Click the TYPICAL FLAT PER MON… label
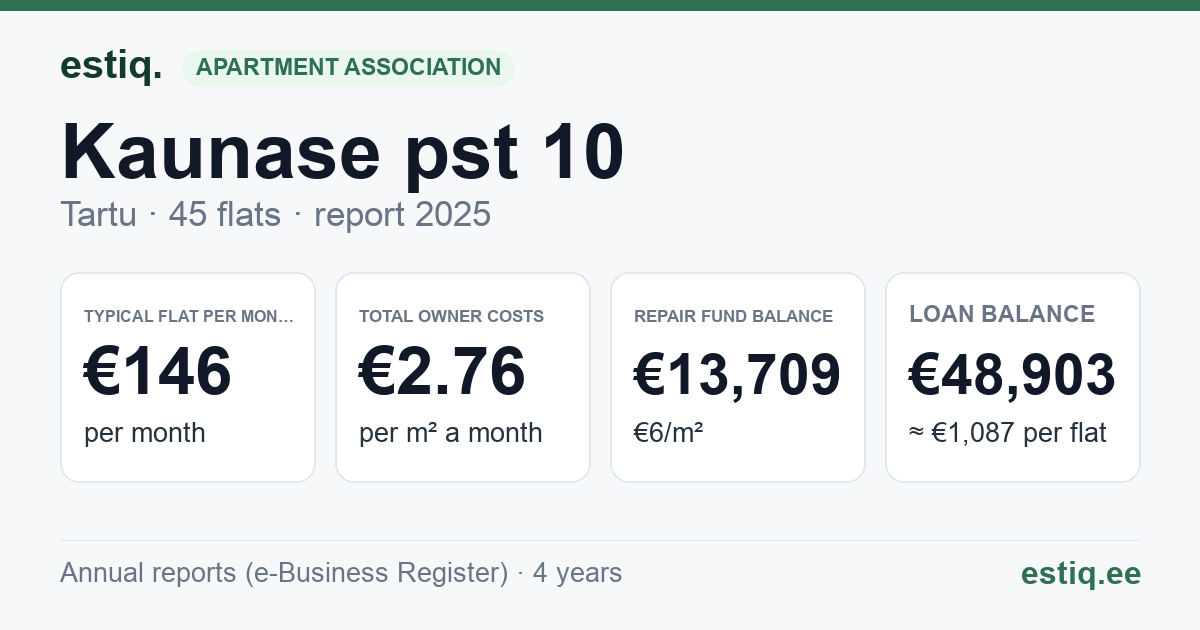 point(189,316)
